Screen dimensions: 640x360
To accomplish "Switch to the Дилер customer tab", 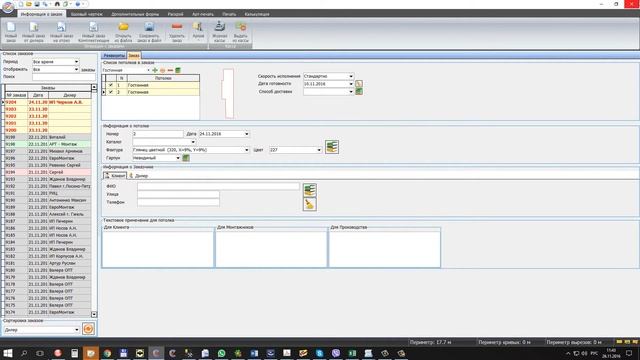I will (138, 176).
